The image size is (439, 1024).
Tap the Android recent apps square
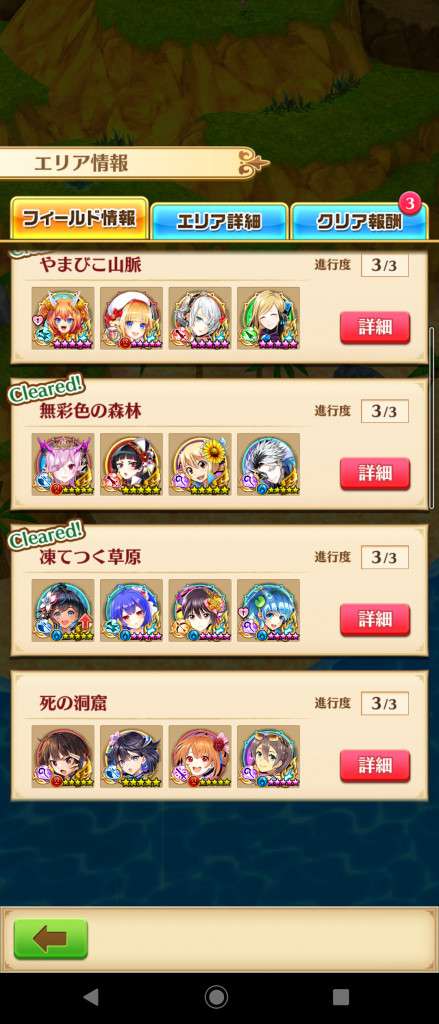[x=340, y=997]
